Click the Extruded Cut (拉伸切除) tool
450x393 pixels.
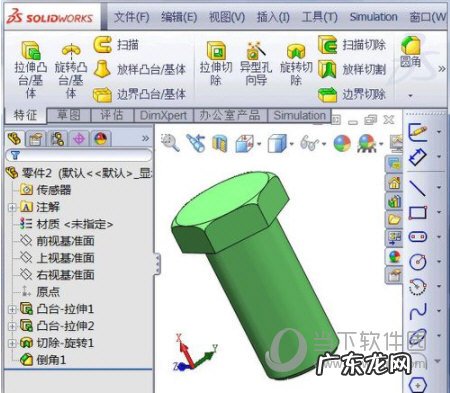click(x=216, y=63)
